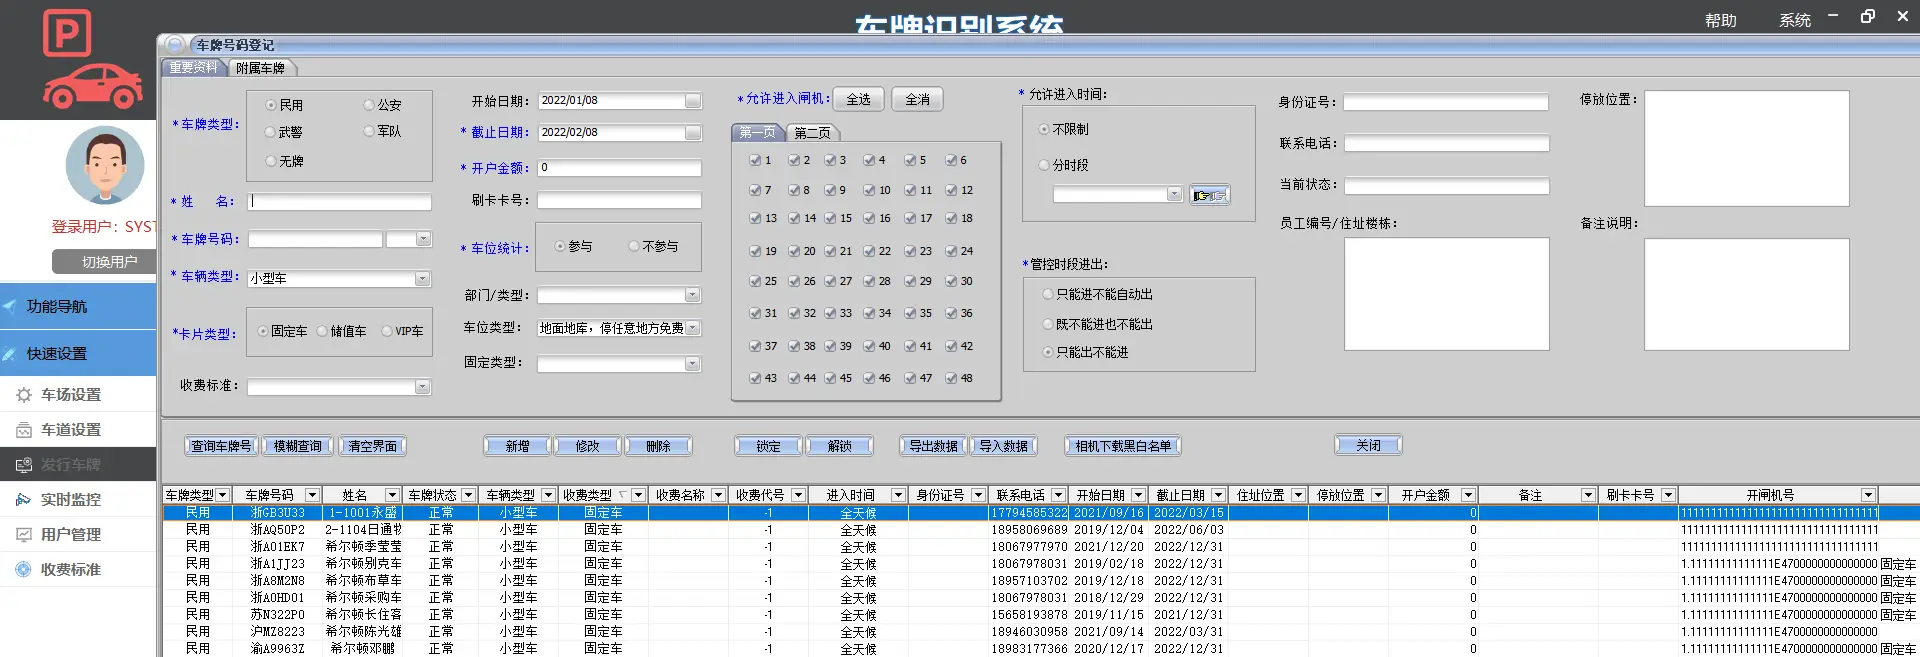Click 删除 button
Image resolution: width=1920 pixels, height=657 pixels.
coord(658,446)
